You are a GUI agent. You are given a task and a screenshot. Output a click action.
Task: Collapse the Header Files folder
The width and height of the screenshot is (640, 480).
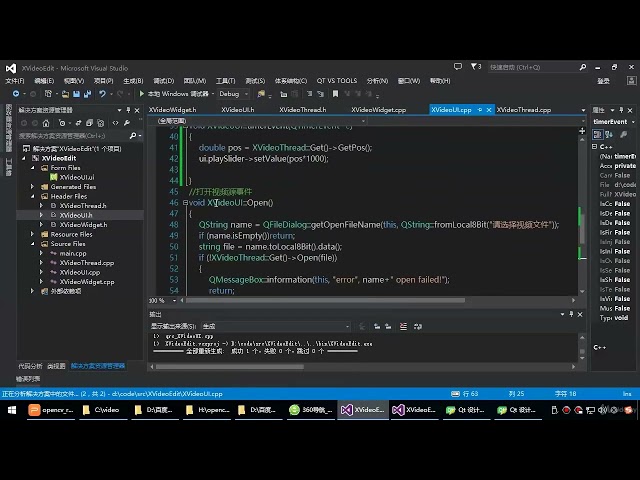[x=32, y=196]
